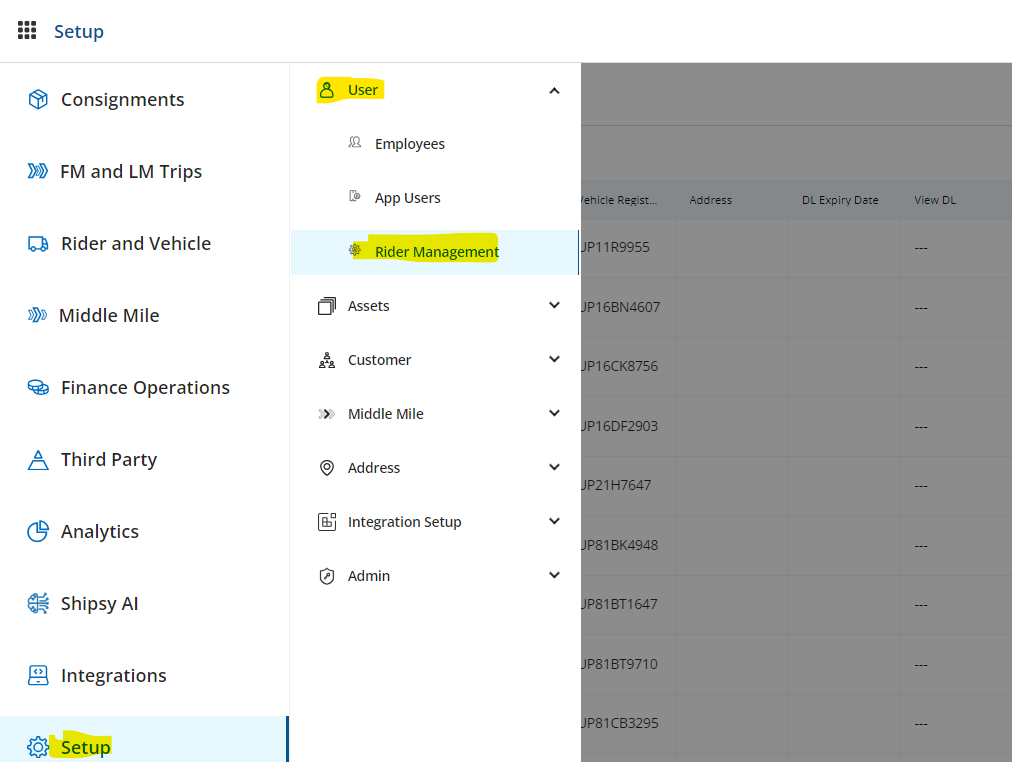Viewport: 1012px width, 762px height.
Task: Click the Integrations icon in sidebar
Action: [x=38, y=675]
